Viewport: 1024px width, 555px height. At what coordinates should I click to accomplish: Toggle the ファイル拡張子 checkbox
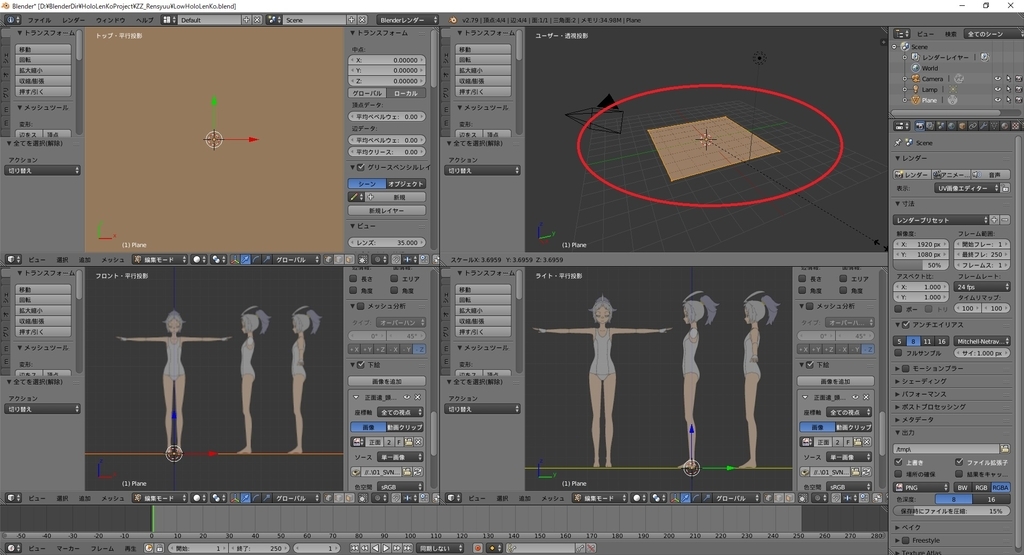pyautogui.click(x=959, y=462)
